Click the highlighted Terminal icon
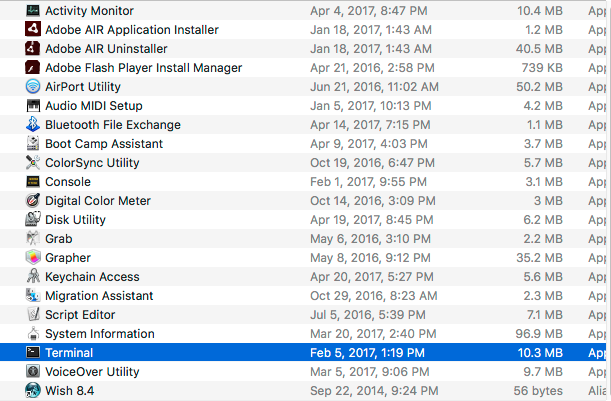 [x=33, y=352]
